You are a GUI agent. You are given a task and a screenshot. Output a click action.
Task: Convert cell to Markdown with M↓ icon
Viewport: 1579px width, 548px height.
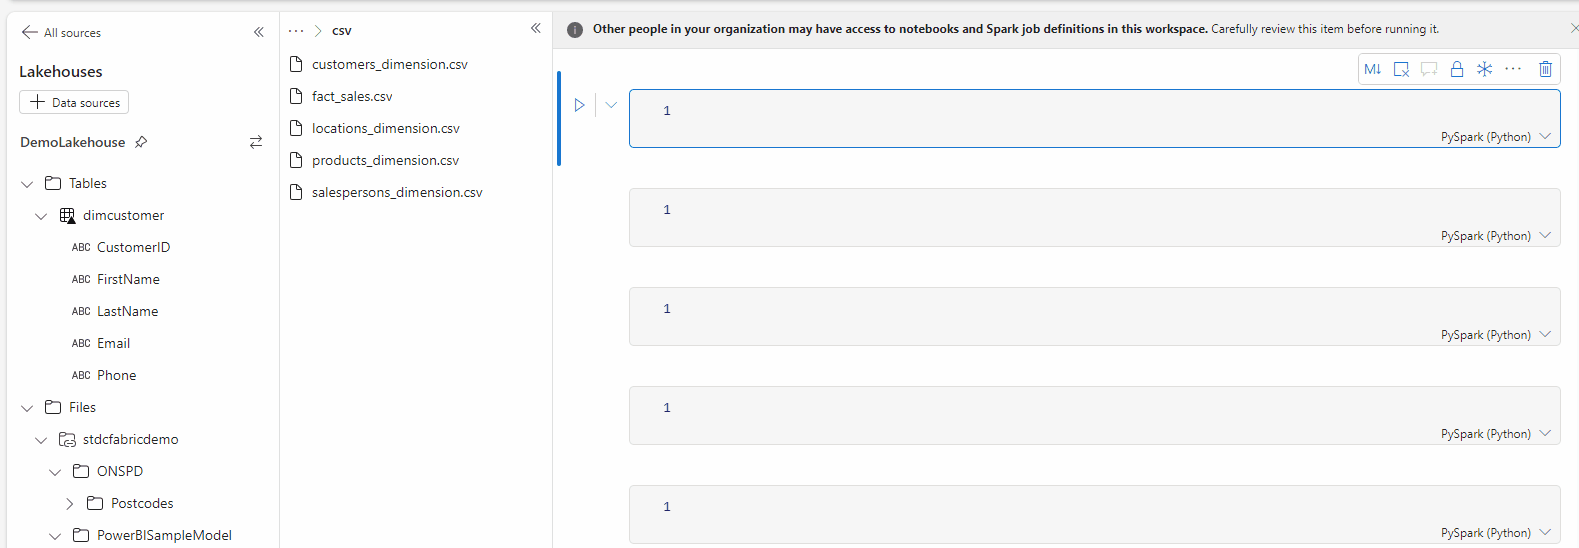1372,69
